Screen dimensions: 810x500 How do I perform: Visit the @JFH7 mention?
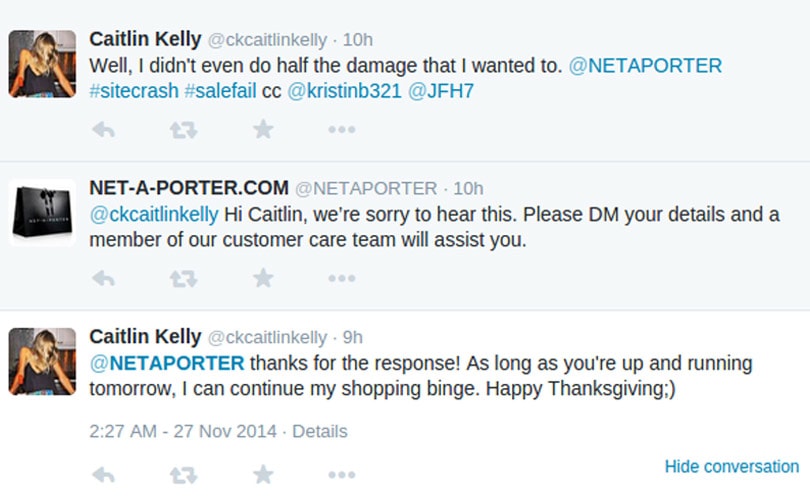tap(441, 91)
